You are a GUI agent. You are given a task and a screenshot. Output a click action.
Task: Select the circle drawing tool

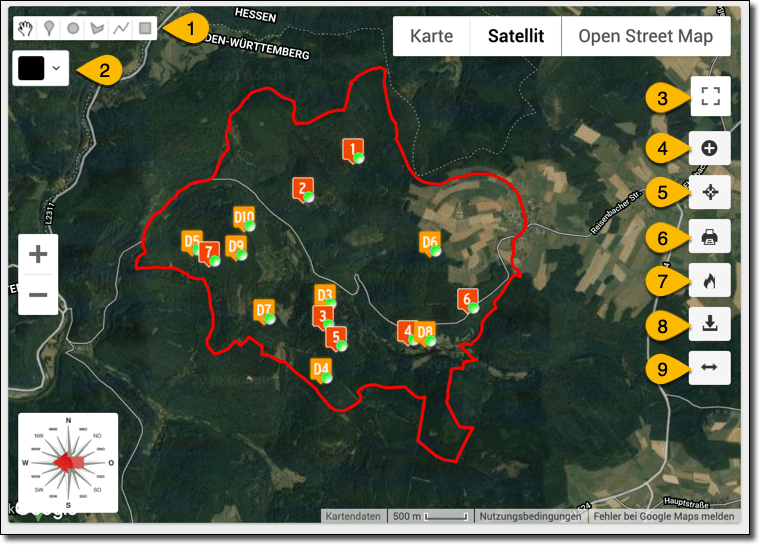[x=73, y=29]
